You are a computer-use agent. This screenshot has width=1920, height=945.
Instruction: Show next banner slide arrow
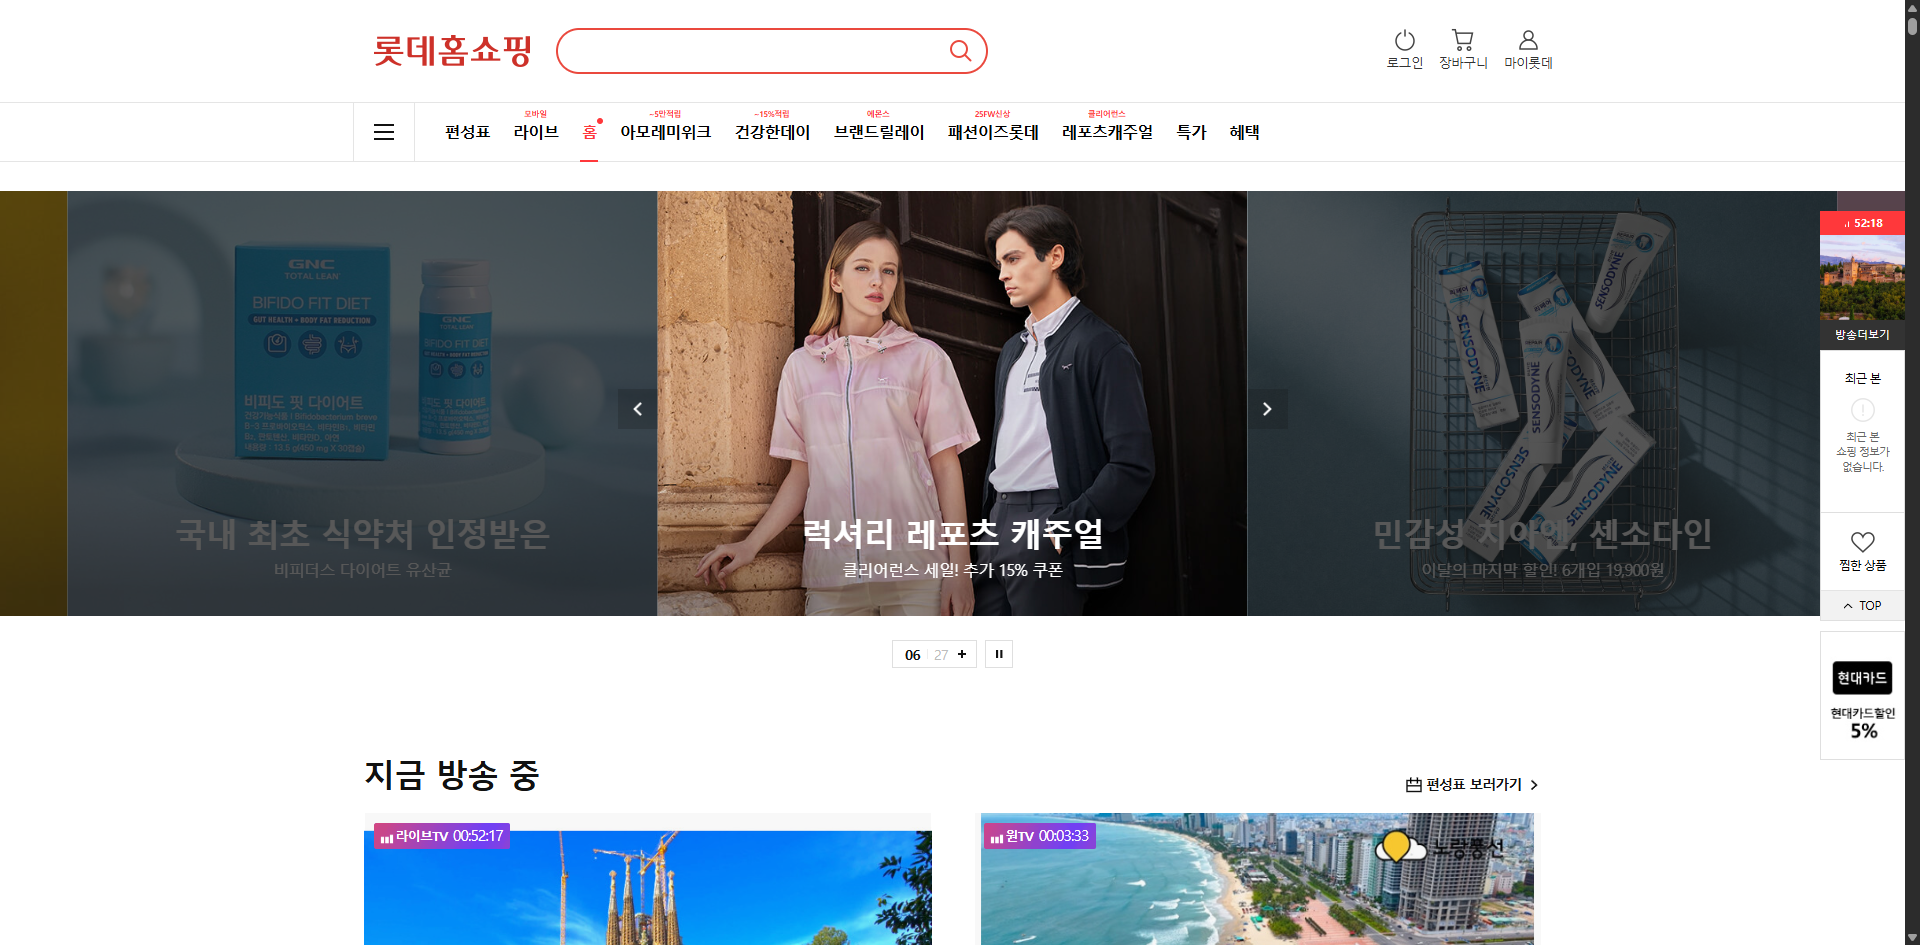(1267, 409)
